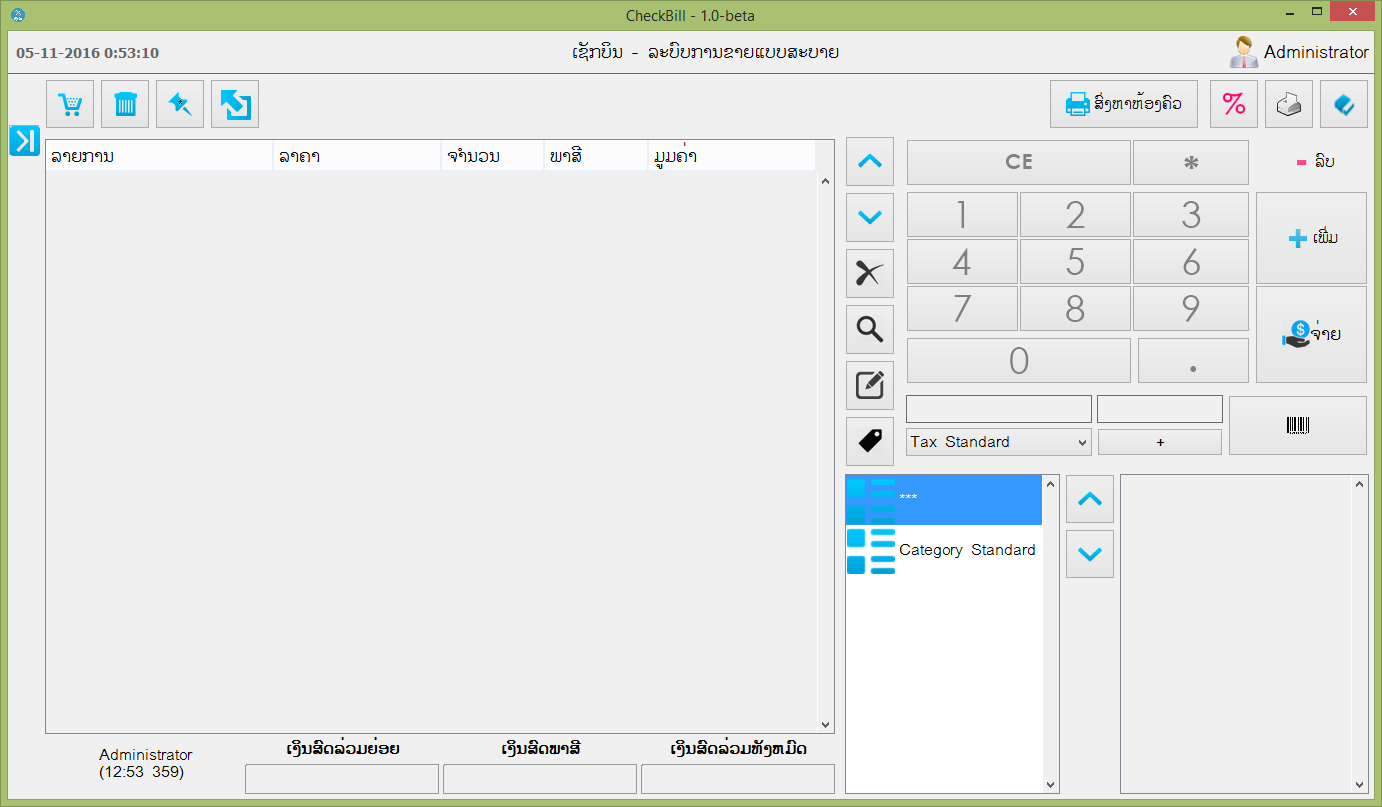Click the pink percent discount icon
This screenshot has height=807, width=1382.
pos(1234,104)
